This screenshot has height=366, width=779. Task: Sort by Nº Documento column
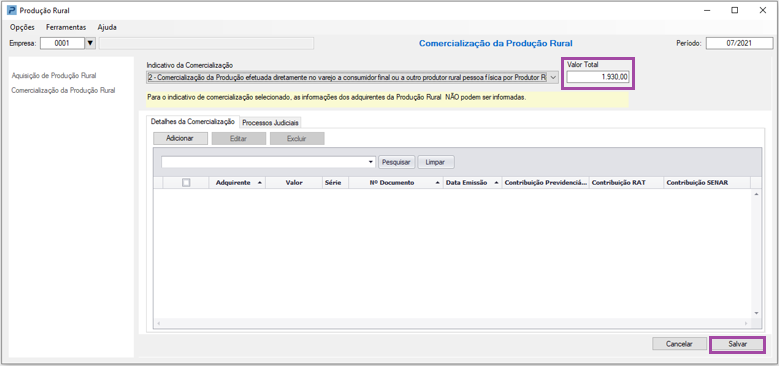click(396, 183)
